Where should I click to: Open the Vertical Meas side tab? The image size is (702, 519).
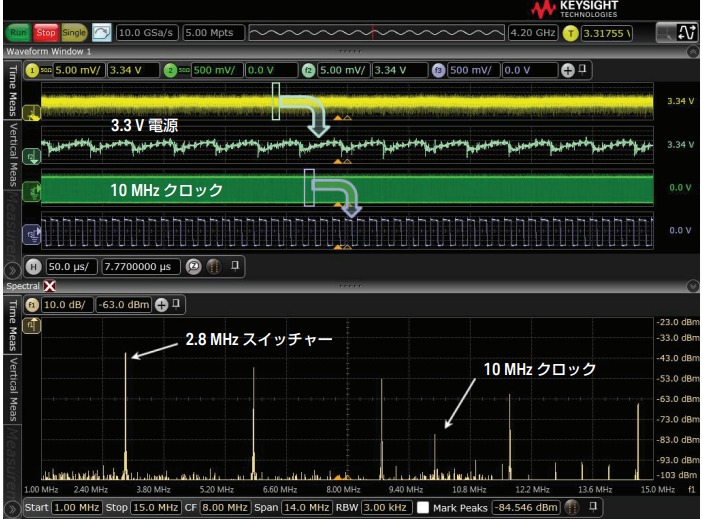[x=12, y=145]
